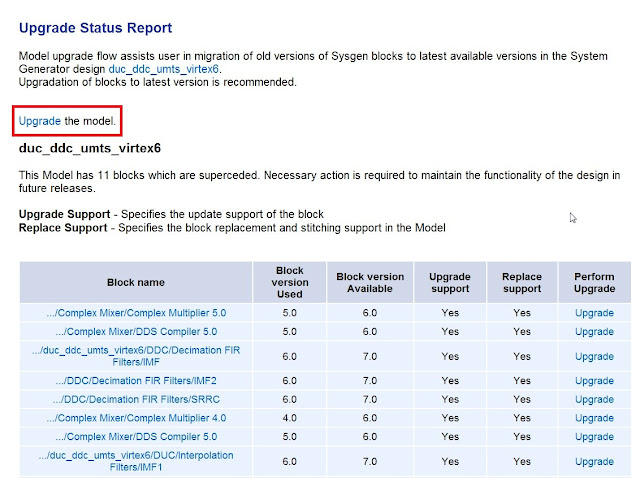
Task: Select the 'Upgrade Status Report' heading
Action: point(96,28)
